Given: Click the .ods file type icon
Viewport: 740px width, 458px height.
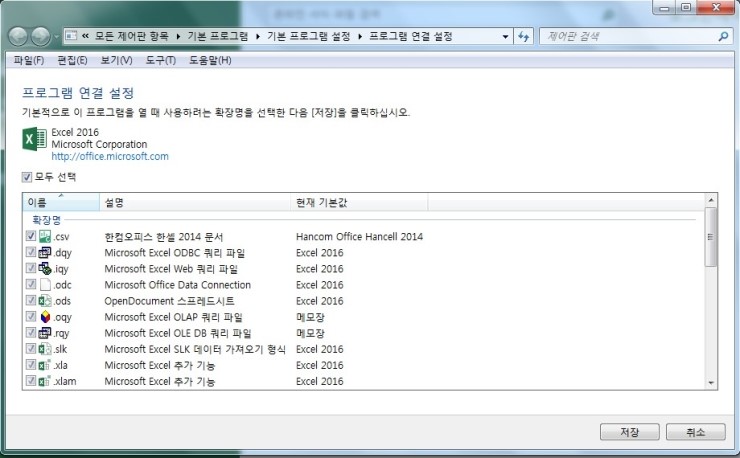Looking at the screenshot, I should (x=45, y=301).
